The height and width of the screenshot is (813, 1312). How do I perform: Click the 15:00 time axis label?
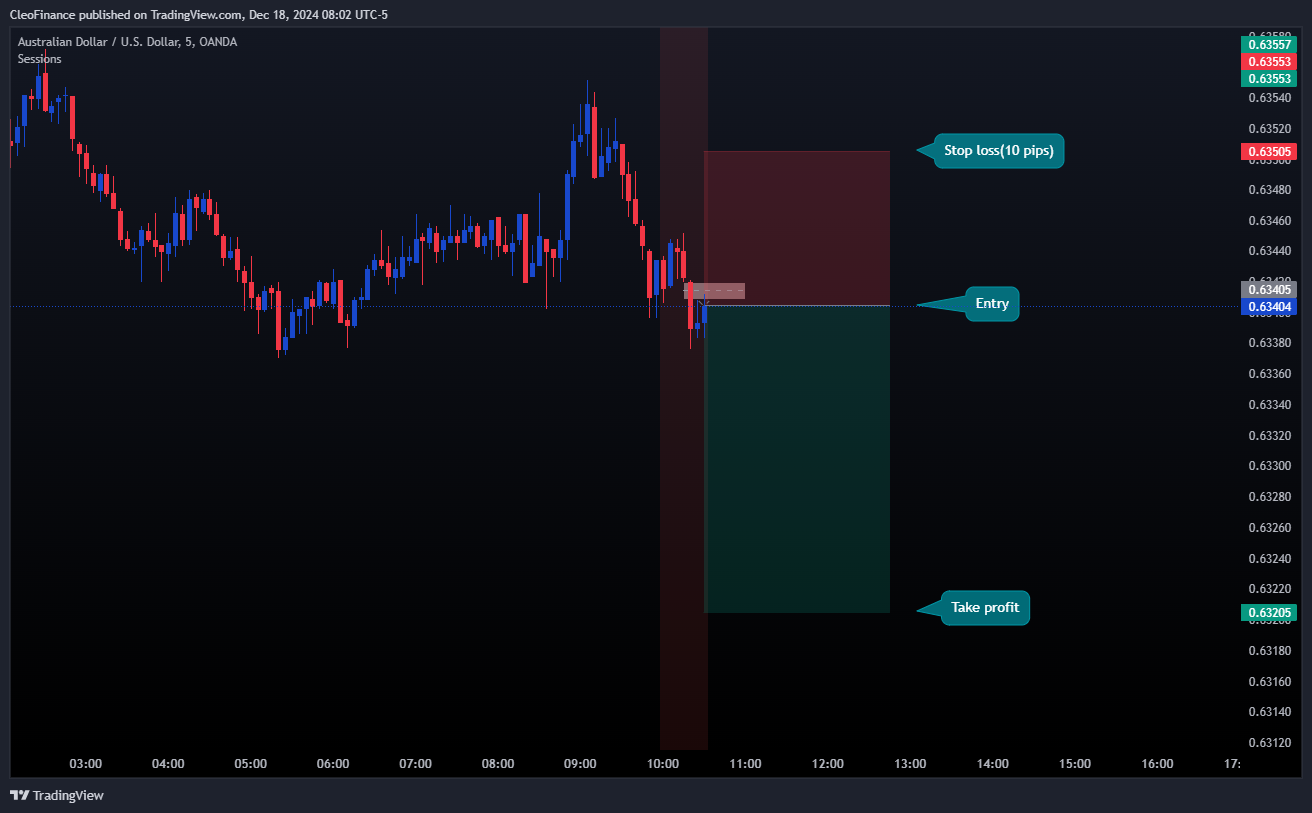[1075, 764]
